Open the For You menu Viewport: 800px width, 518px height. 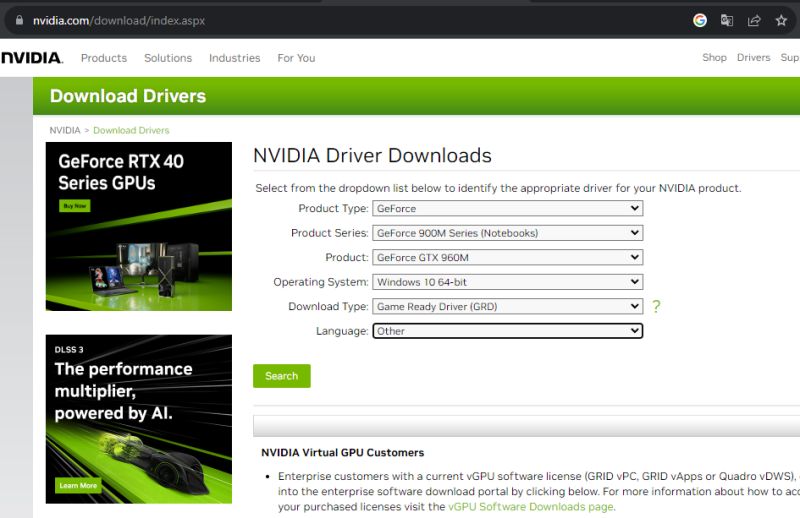(x=296, y=58)
